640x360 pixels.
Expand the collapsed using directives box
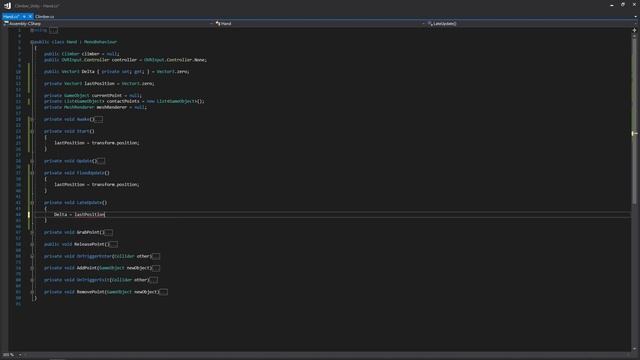(53, 30)
